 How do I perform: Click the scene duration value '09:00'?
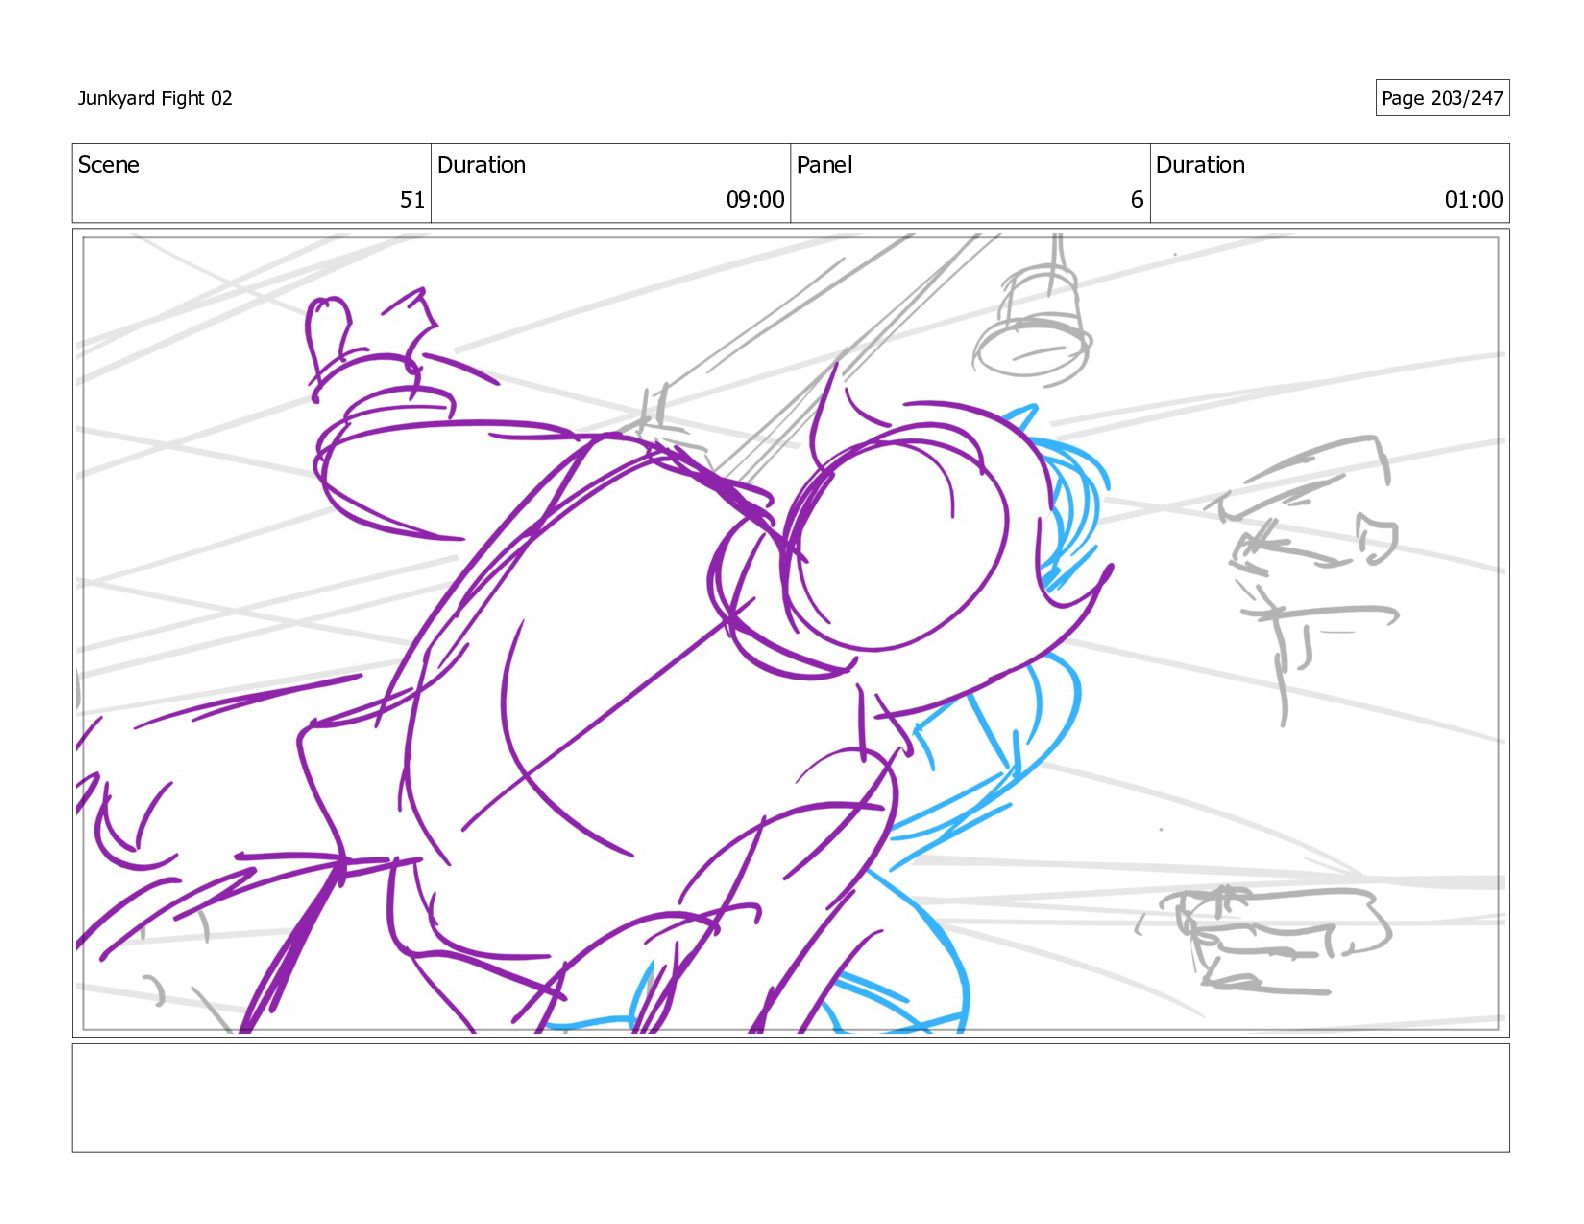tap(755, 200)
